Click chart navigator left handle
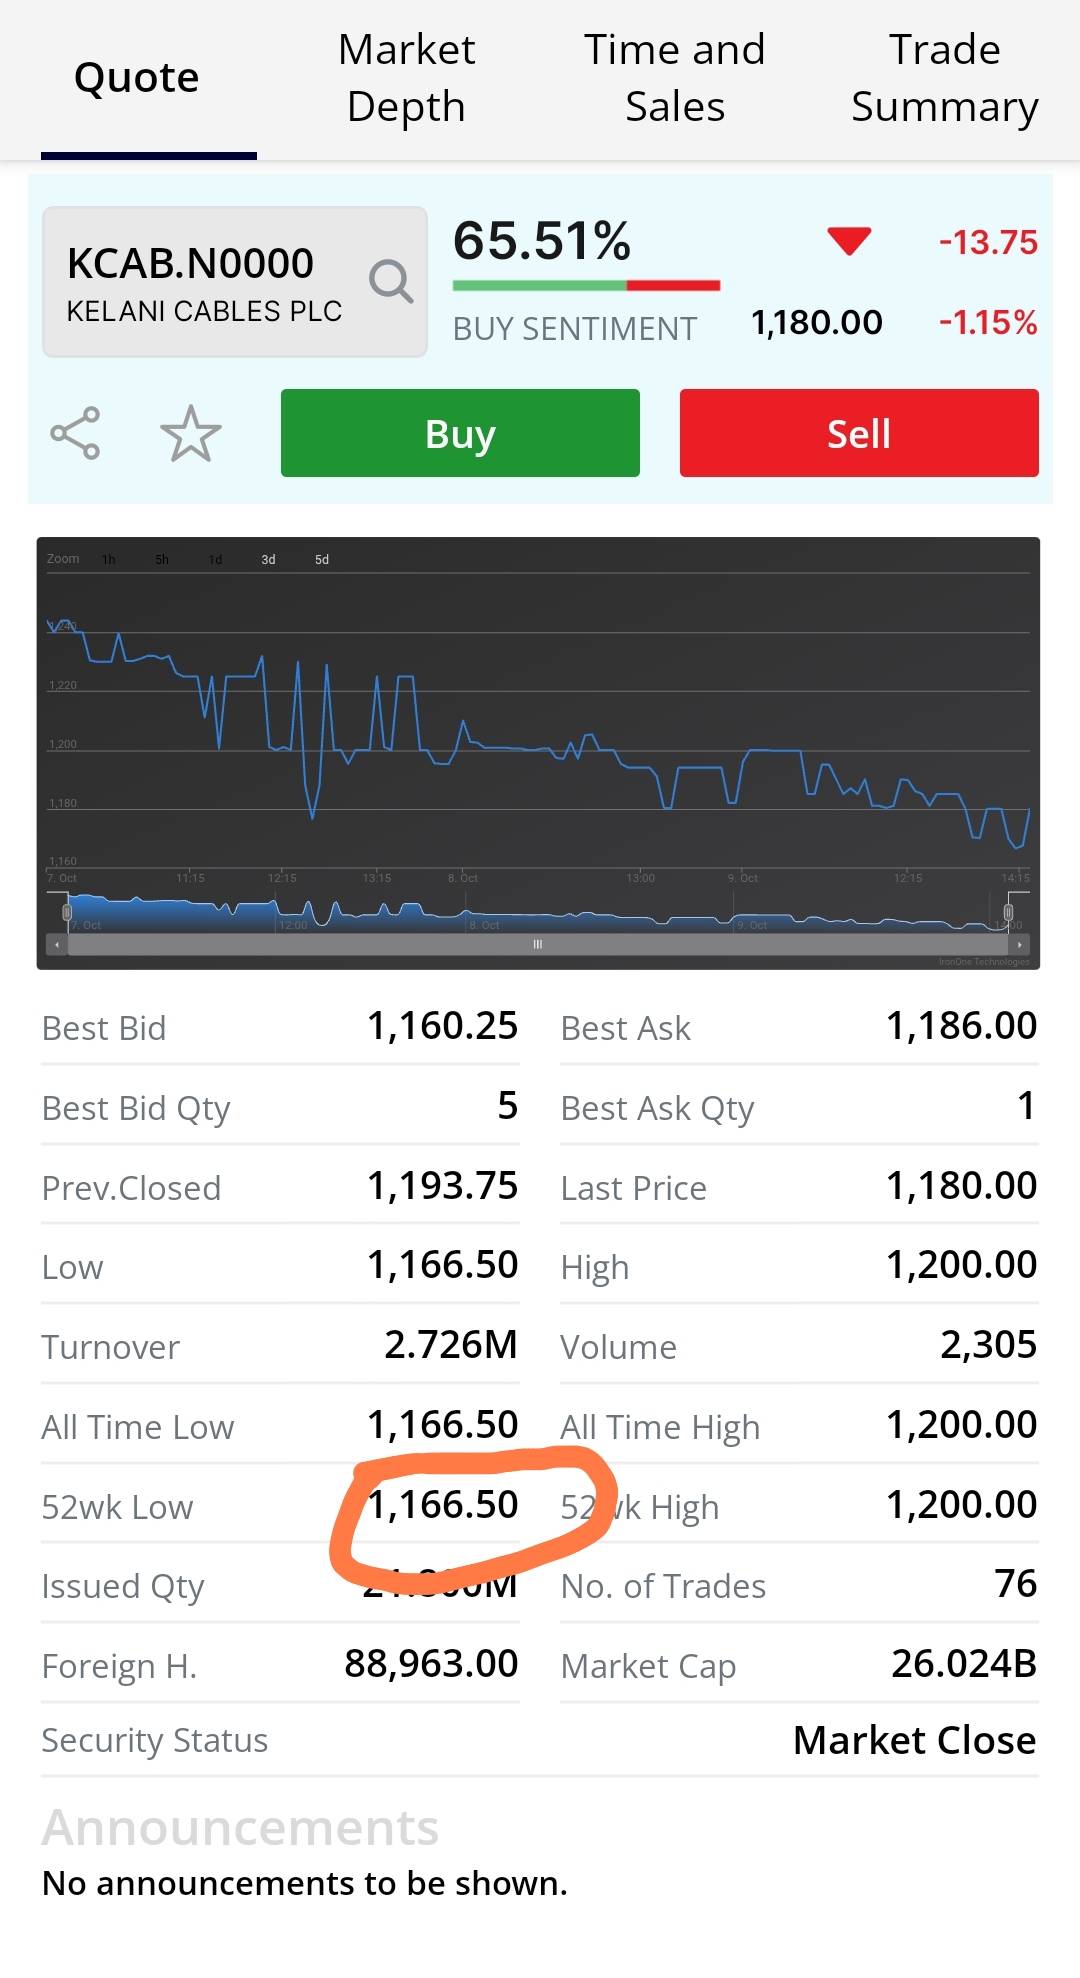Image resolution: width=1080 pixels, height=1978 pixels. (67, 912)
